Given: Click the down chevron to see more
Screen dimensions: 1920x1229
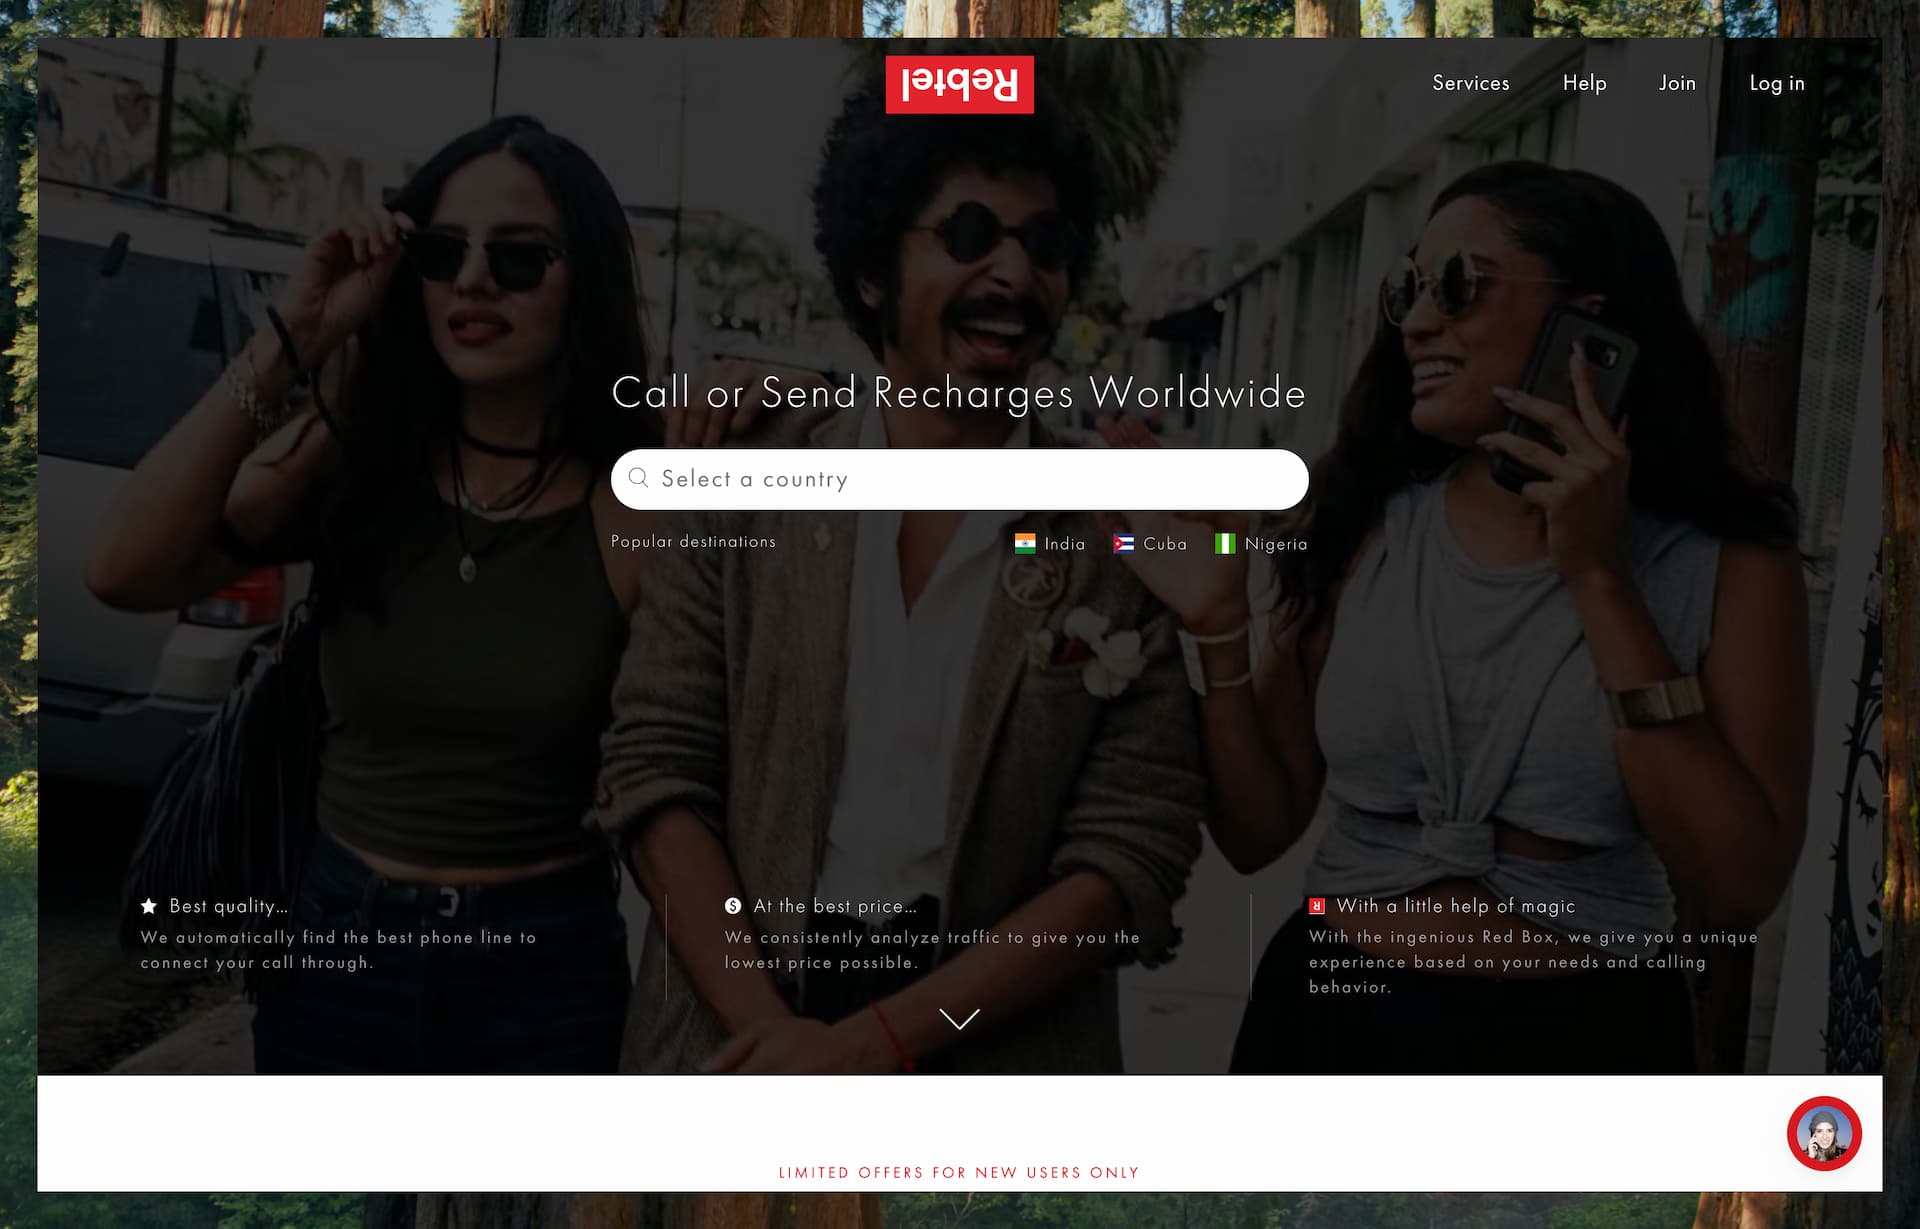Looking at the screenshot, I should [x=959, y=1019].
